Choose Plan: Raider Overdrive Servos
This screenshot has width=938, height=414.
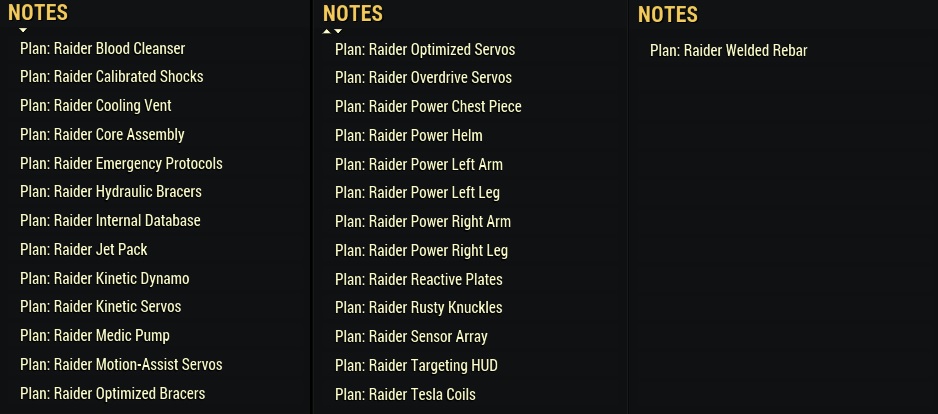pyautogui.click(x=423, y=77)
